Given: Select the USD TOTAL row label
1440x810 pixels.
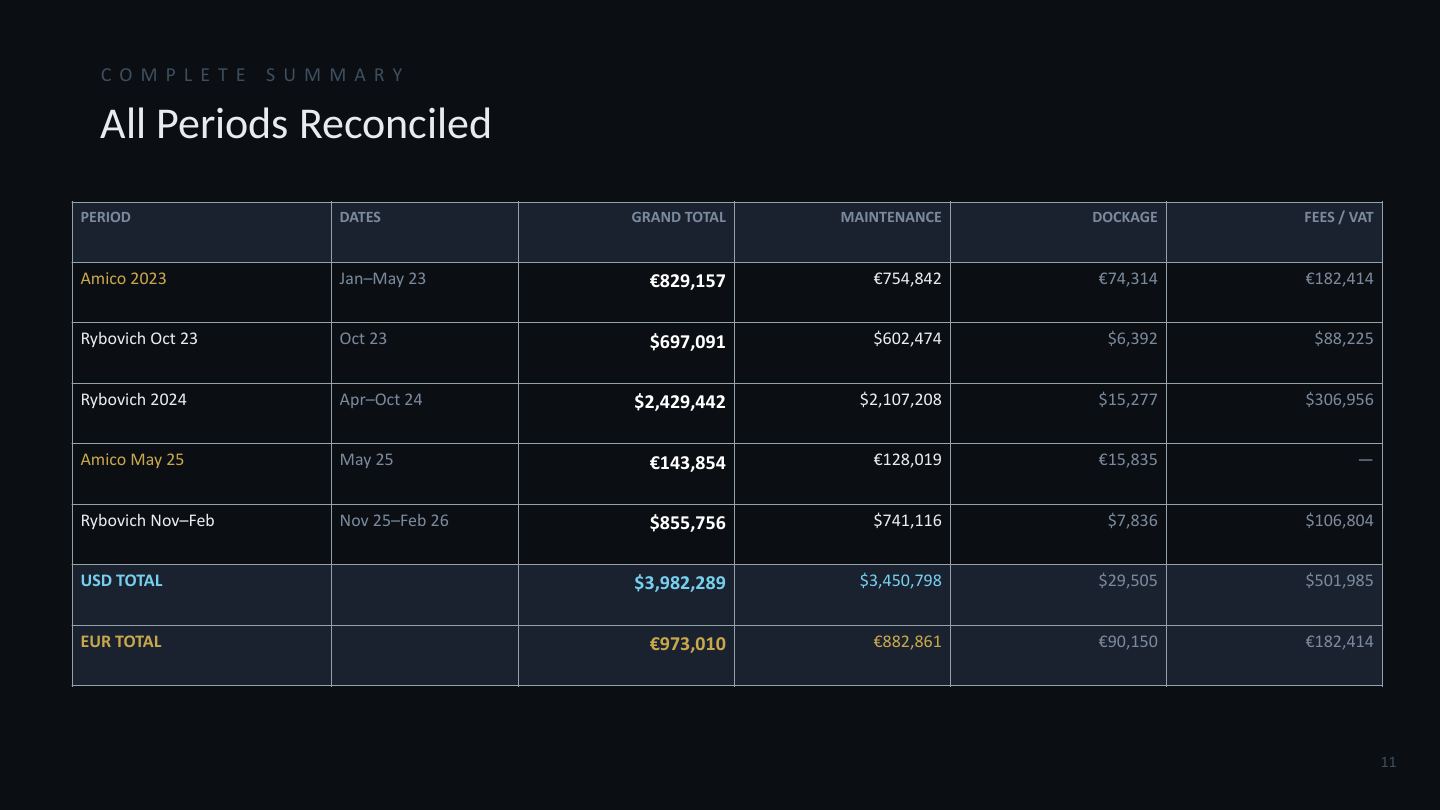Looking at the screenshot, I should [x=121, y=581].
